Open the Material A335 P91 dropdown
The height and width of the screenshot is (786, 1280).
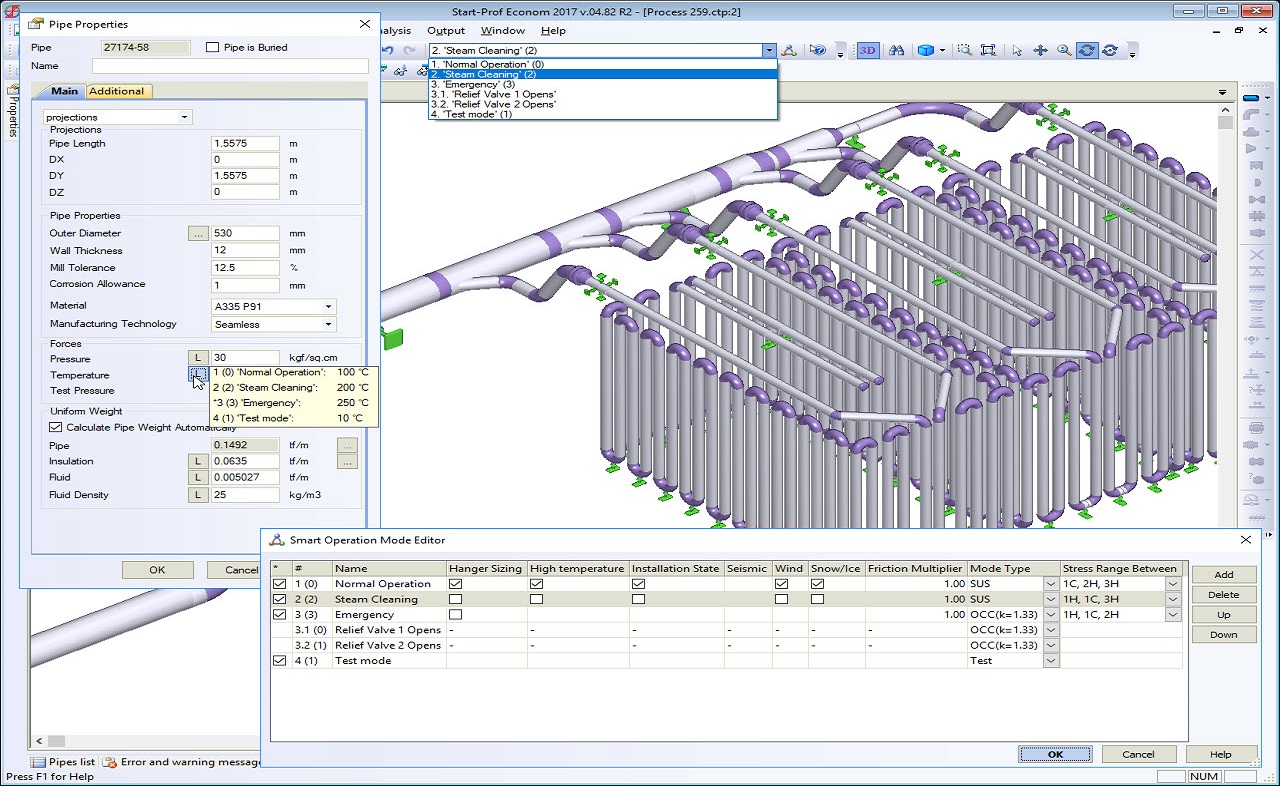pos(328,307)
